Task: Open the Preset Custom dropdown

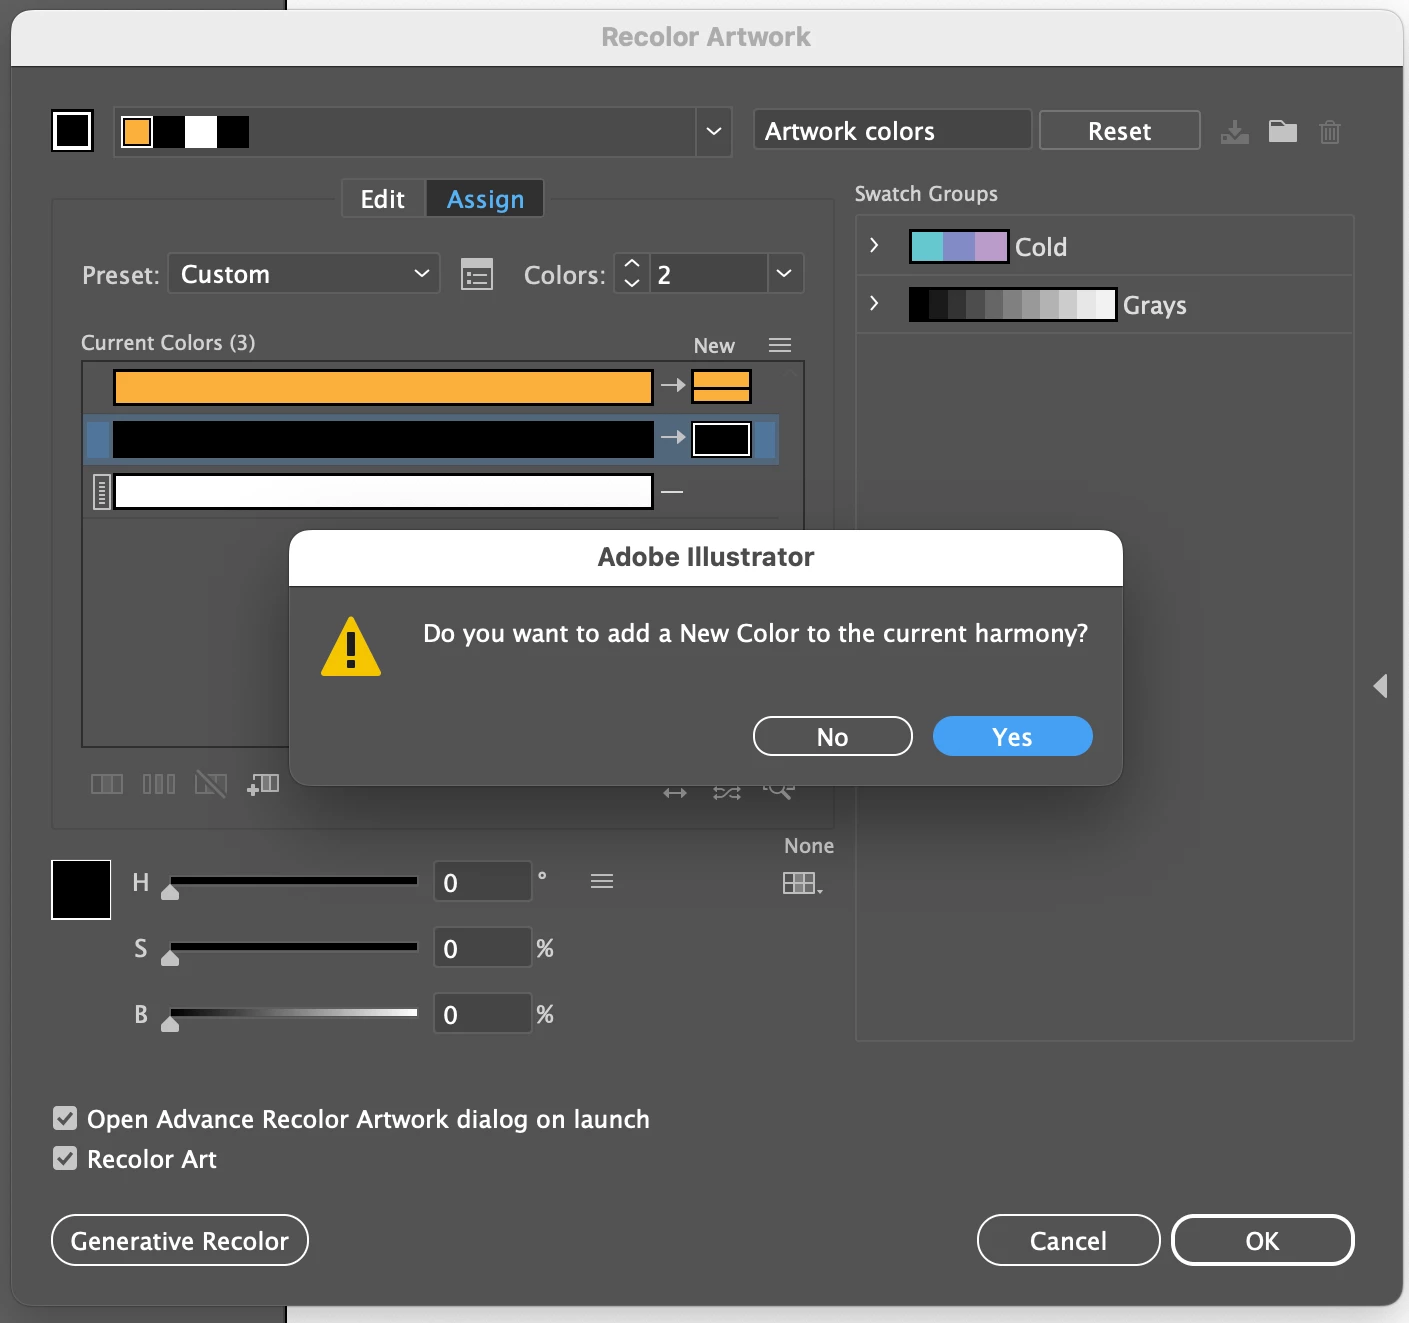Action: pos(304,273)
